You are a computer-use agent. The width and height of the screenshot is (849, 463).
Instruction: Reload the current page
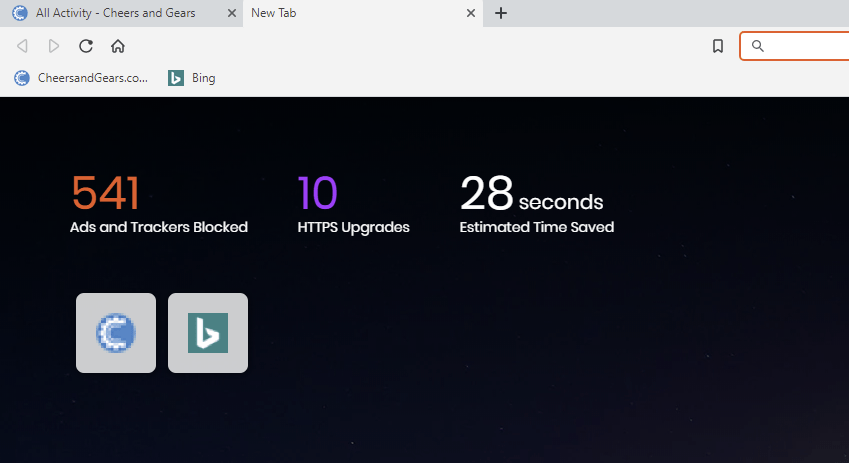click(x=86, y=46)
